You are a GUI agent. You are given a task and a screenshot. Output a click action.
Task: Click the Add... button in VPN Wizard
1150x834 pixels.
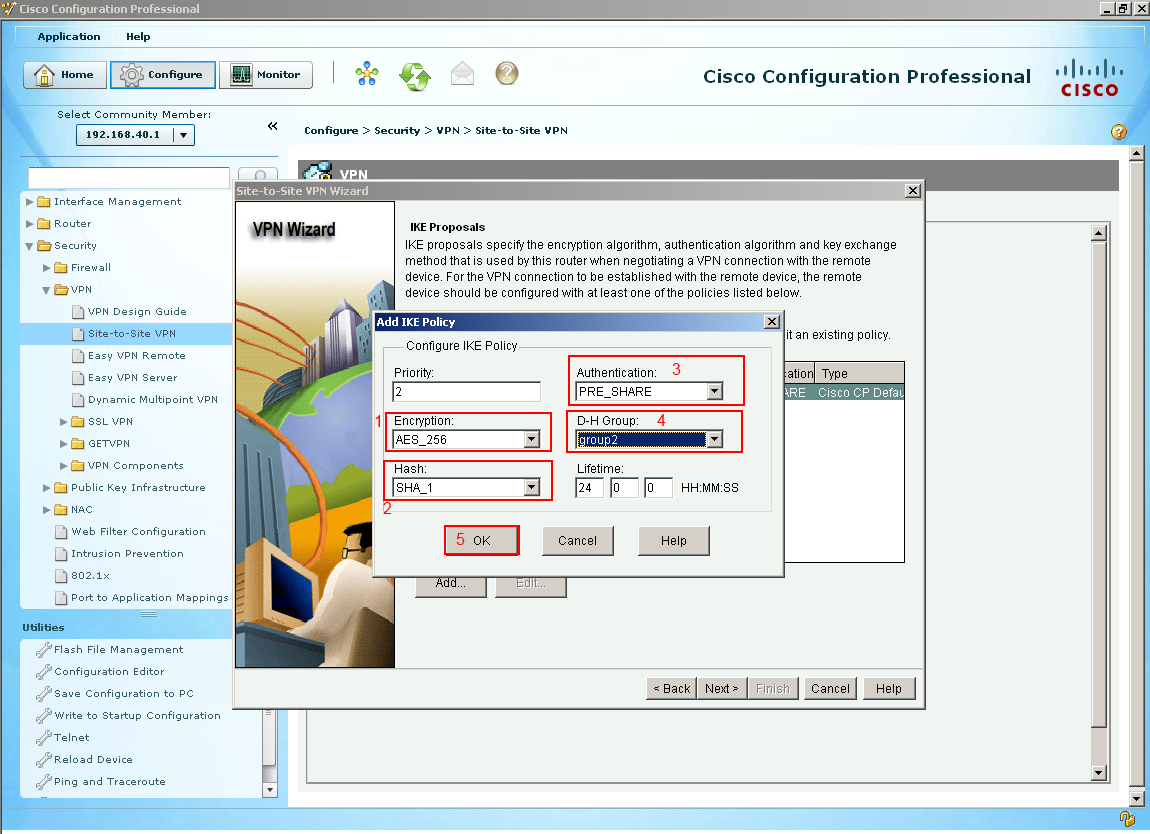coord(450,585)
